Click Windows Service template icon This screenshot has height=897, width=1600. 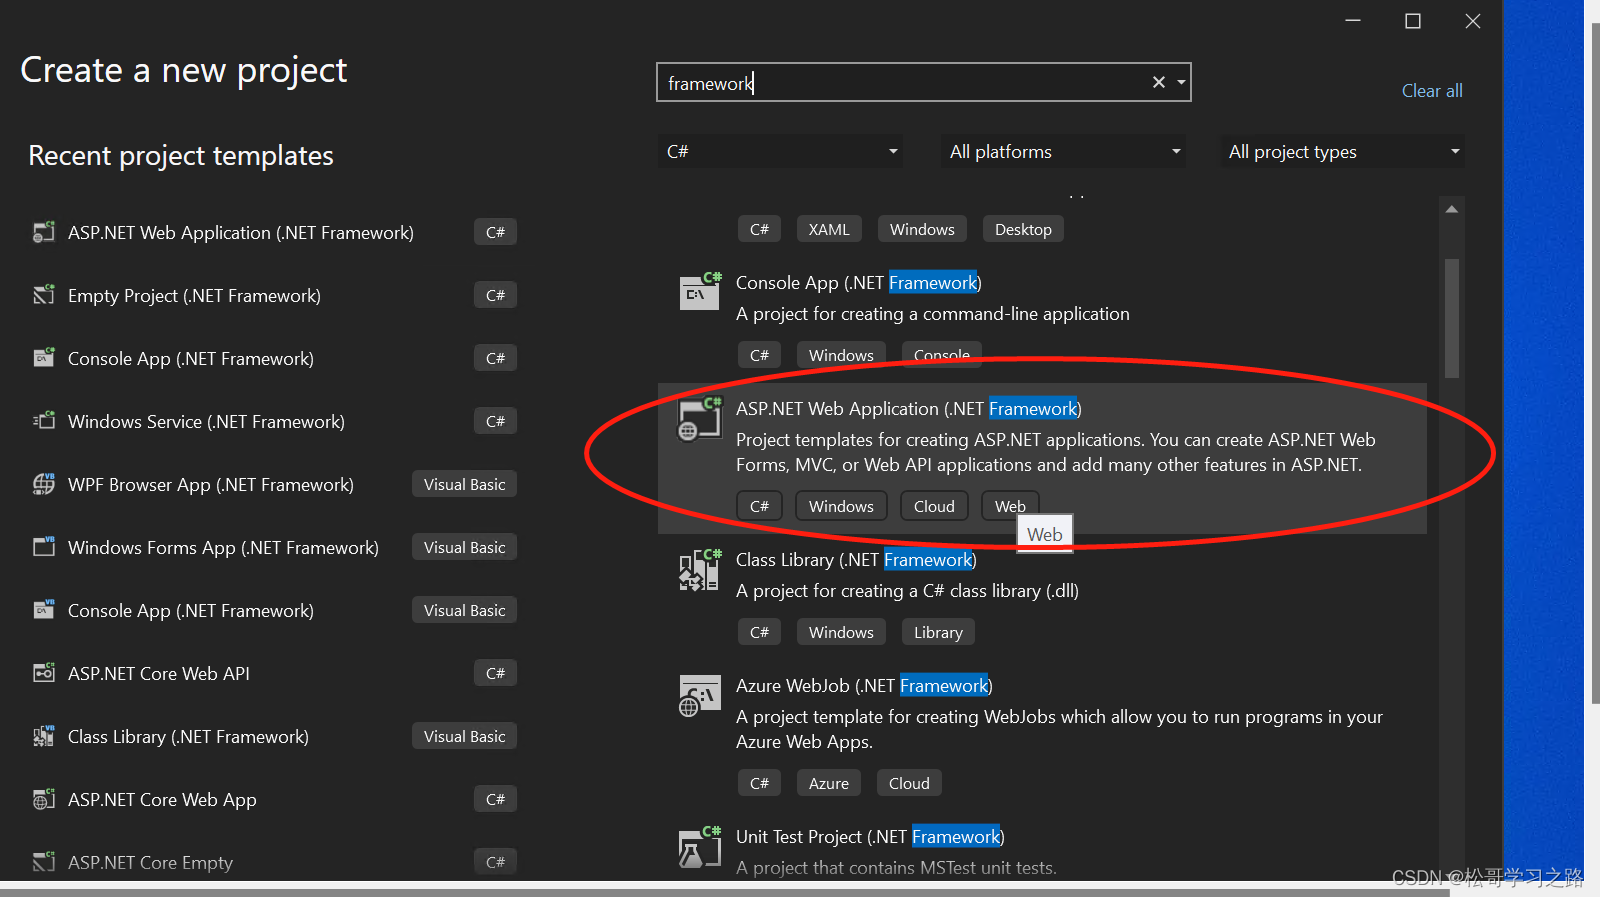44,421
